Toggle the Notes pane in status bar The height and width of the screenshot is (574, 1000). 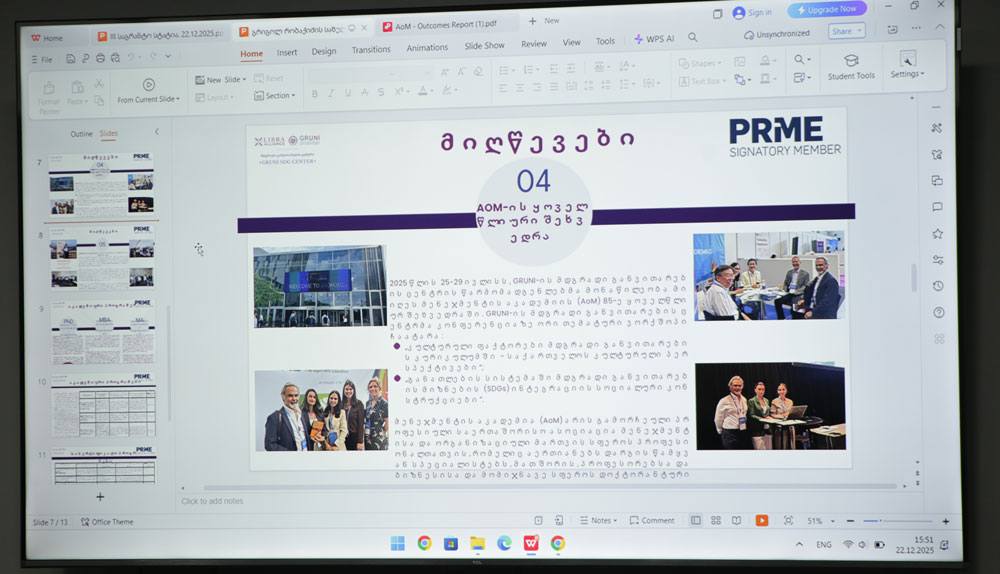pyautogui.click(x=598, y=520)
